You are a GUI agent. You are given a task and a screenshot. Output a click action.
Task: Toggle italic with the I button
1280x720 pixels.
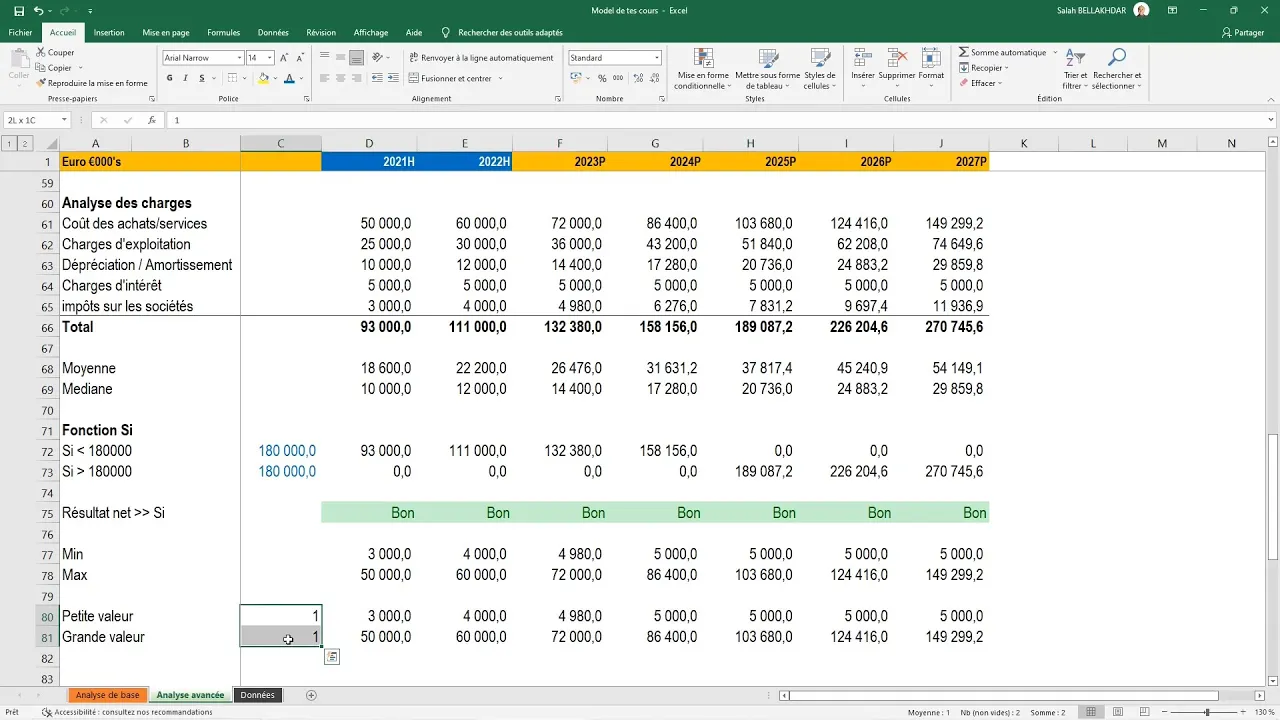pyautogui.click(x=186, y=78)
